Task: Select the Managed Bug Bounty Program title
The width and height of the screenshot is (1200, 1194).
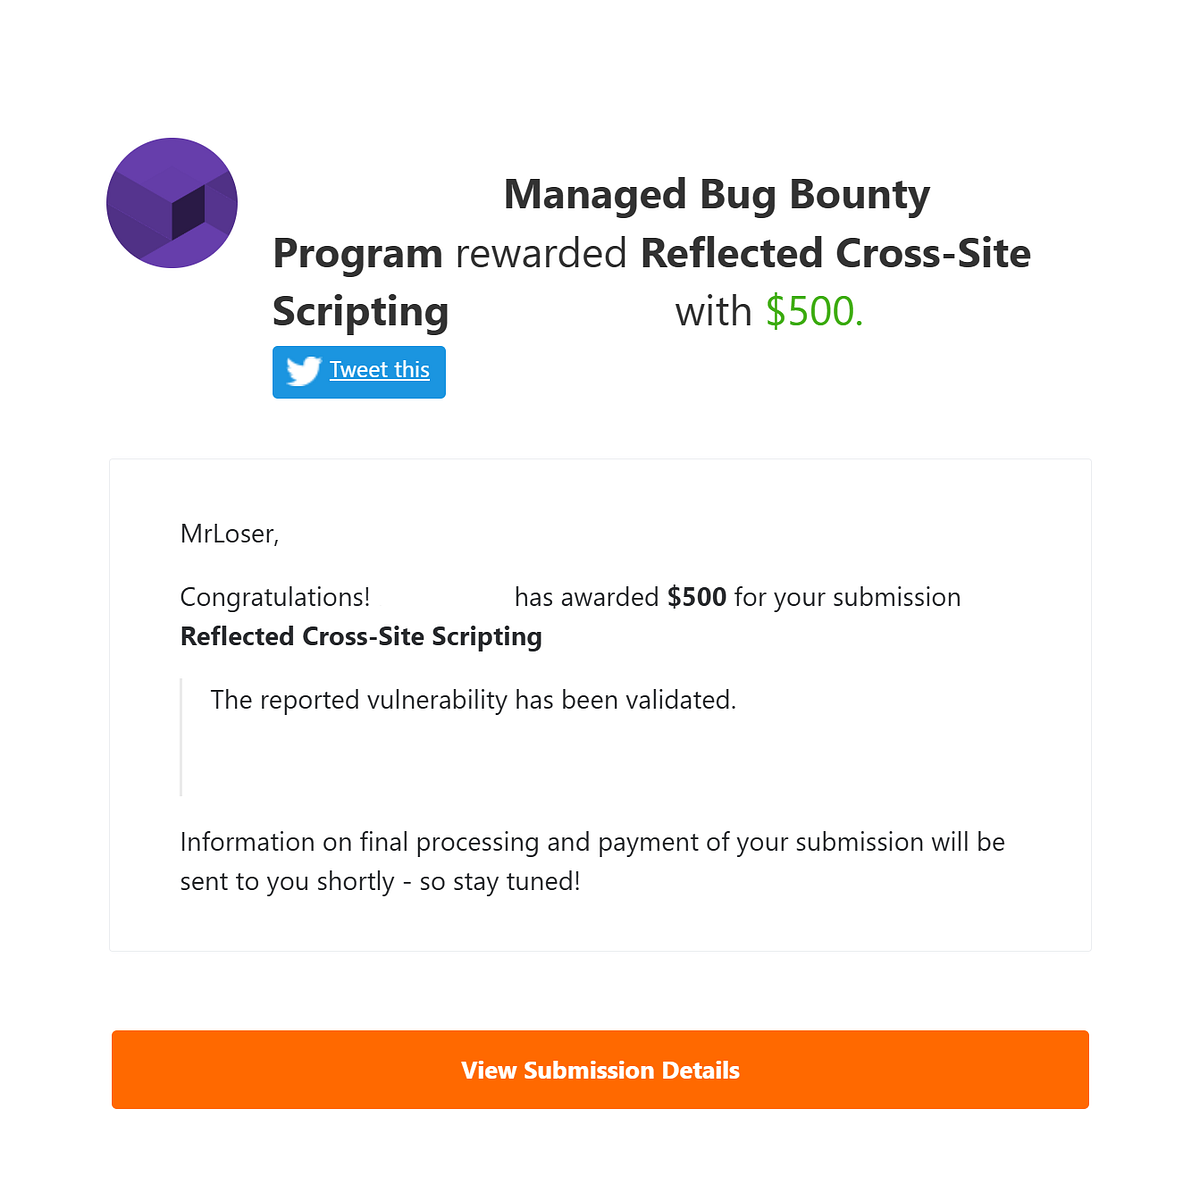Action: [x=716, y=194]
